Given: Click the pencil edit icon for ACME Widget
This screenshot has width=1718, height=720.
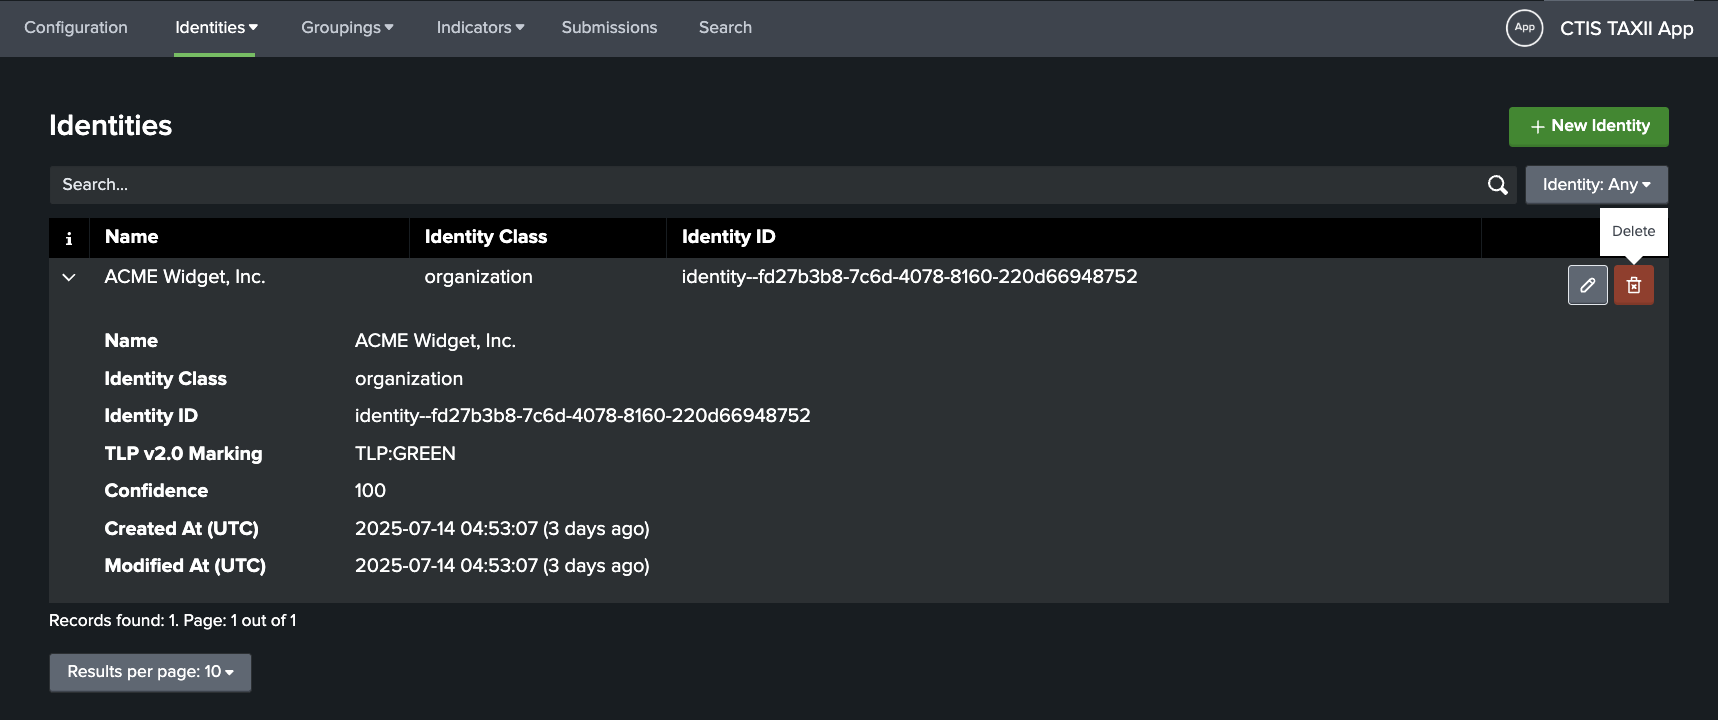Looking at the screenshot, I should click(x=1587, y=286).
